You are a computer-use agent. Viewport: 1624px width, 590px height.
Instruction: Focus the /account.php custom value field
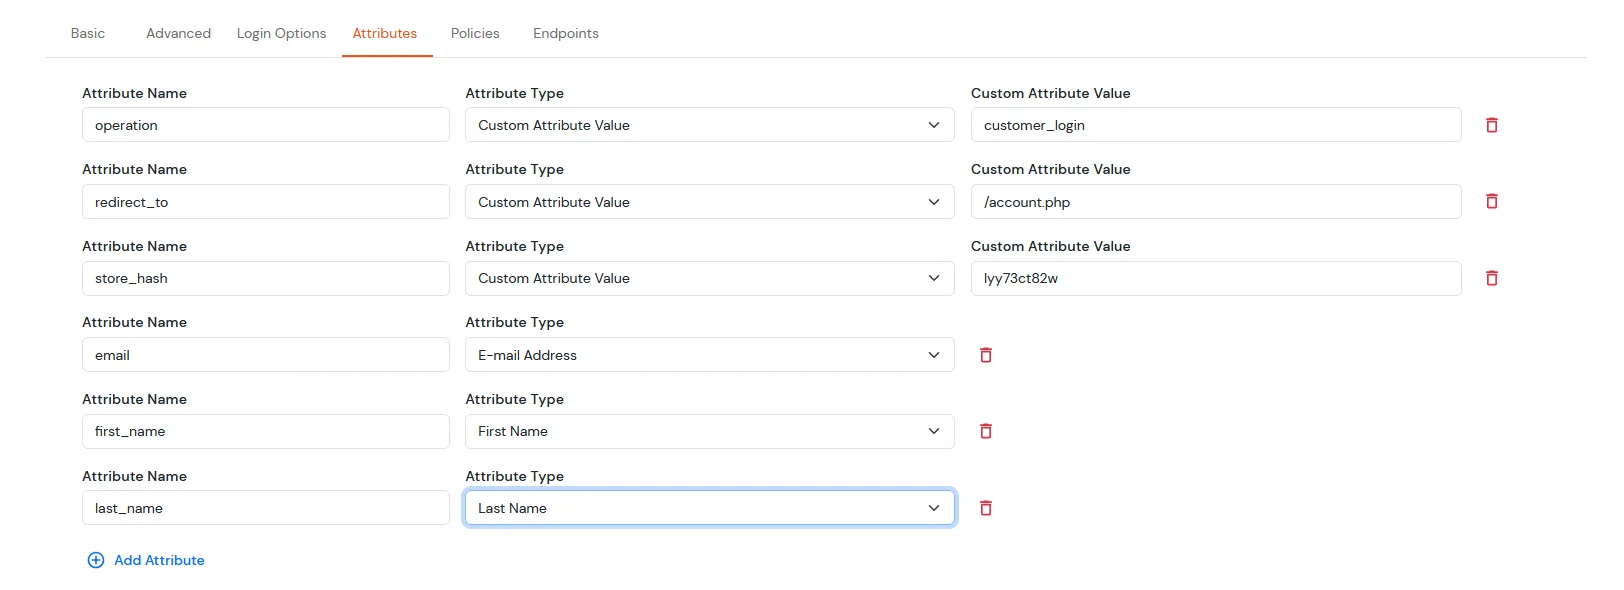[x=1216, y=202]
